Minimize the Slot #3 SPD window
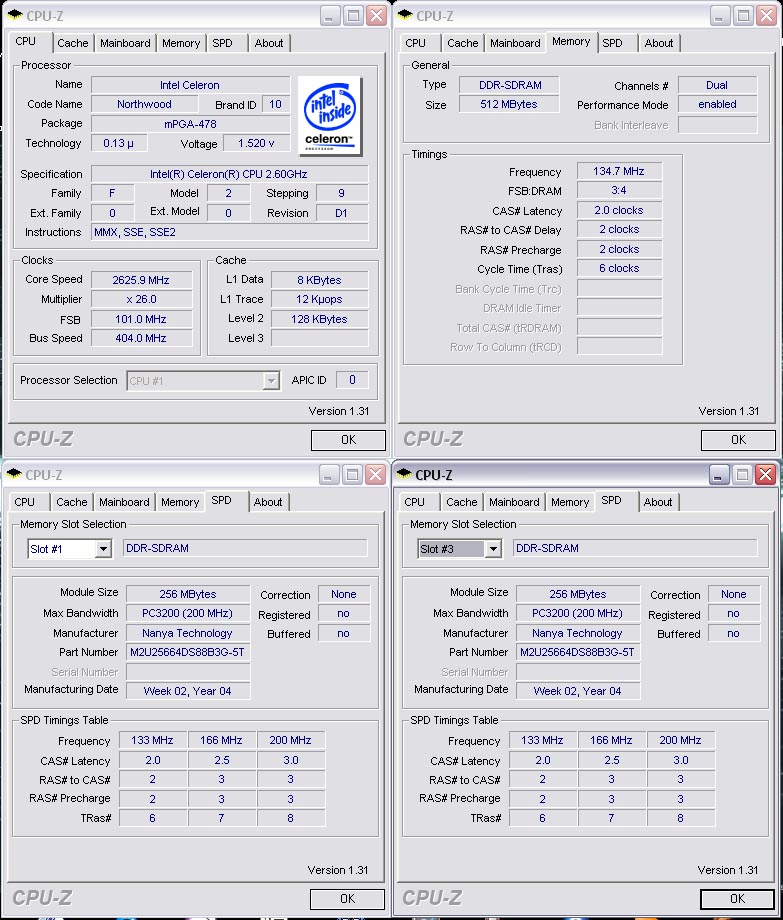 point(719,475)
